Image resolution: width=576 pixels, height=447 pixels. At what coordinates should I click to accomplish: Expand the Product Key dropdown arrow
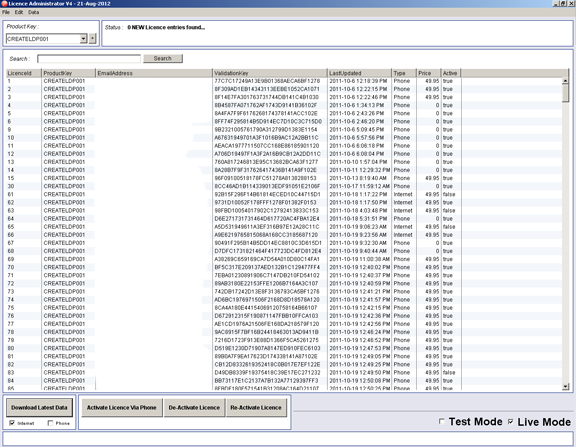(83, 39)
